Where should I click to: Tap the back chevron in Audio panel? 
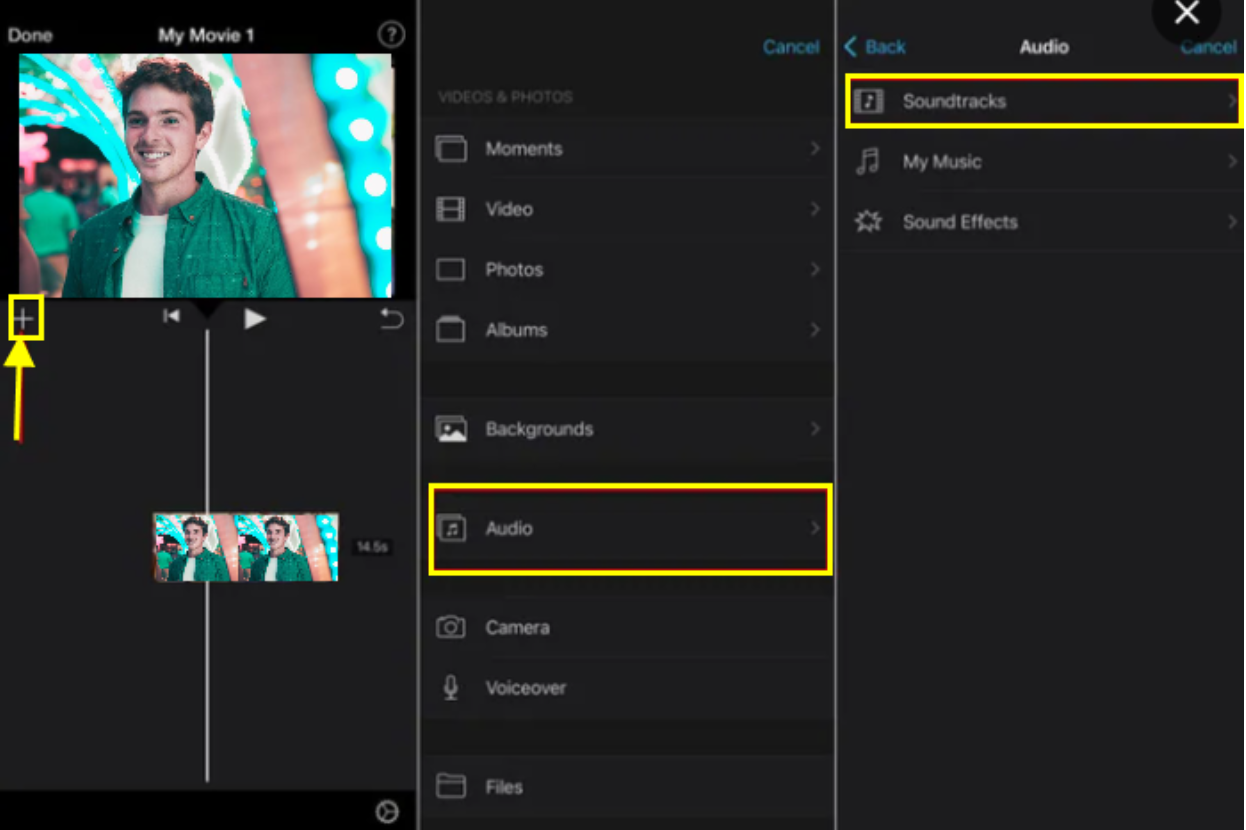851,47
